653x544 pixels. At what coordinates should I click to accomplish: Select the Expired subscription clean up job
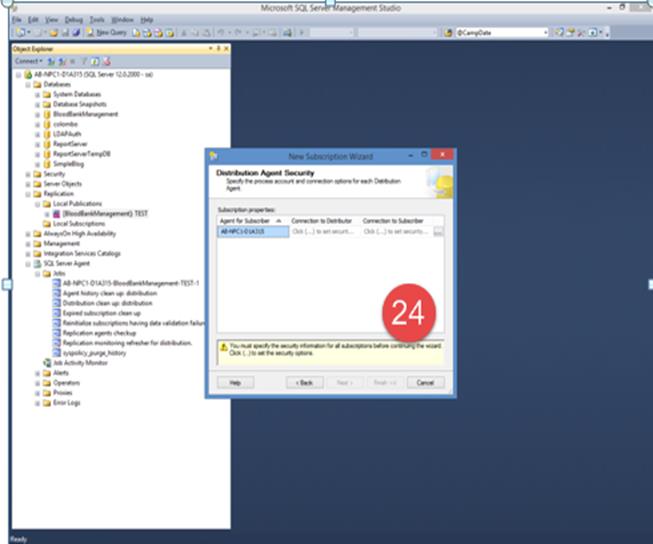[x=102, y=313]
